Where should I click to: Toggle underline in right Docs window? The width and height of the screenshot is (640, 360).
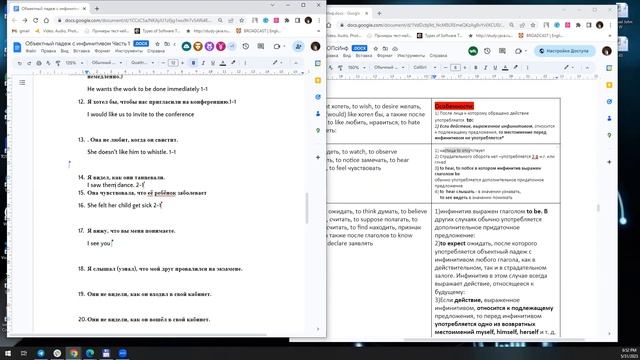coord(495,67)
